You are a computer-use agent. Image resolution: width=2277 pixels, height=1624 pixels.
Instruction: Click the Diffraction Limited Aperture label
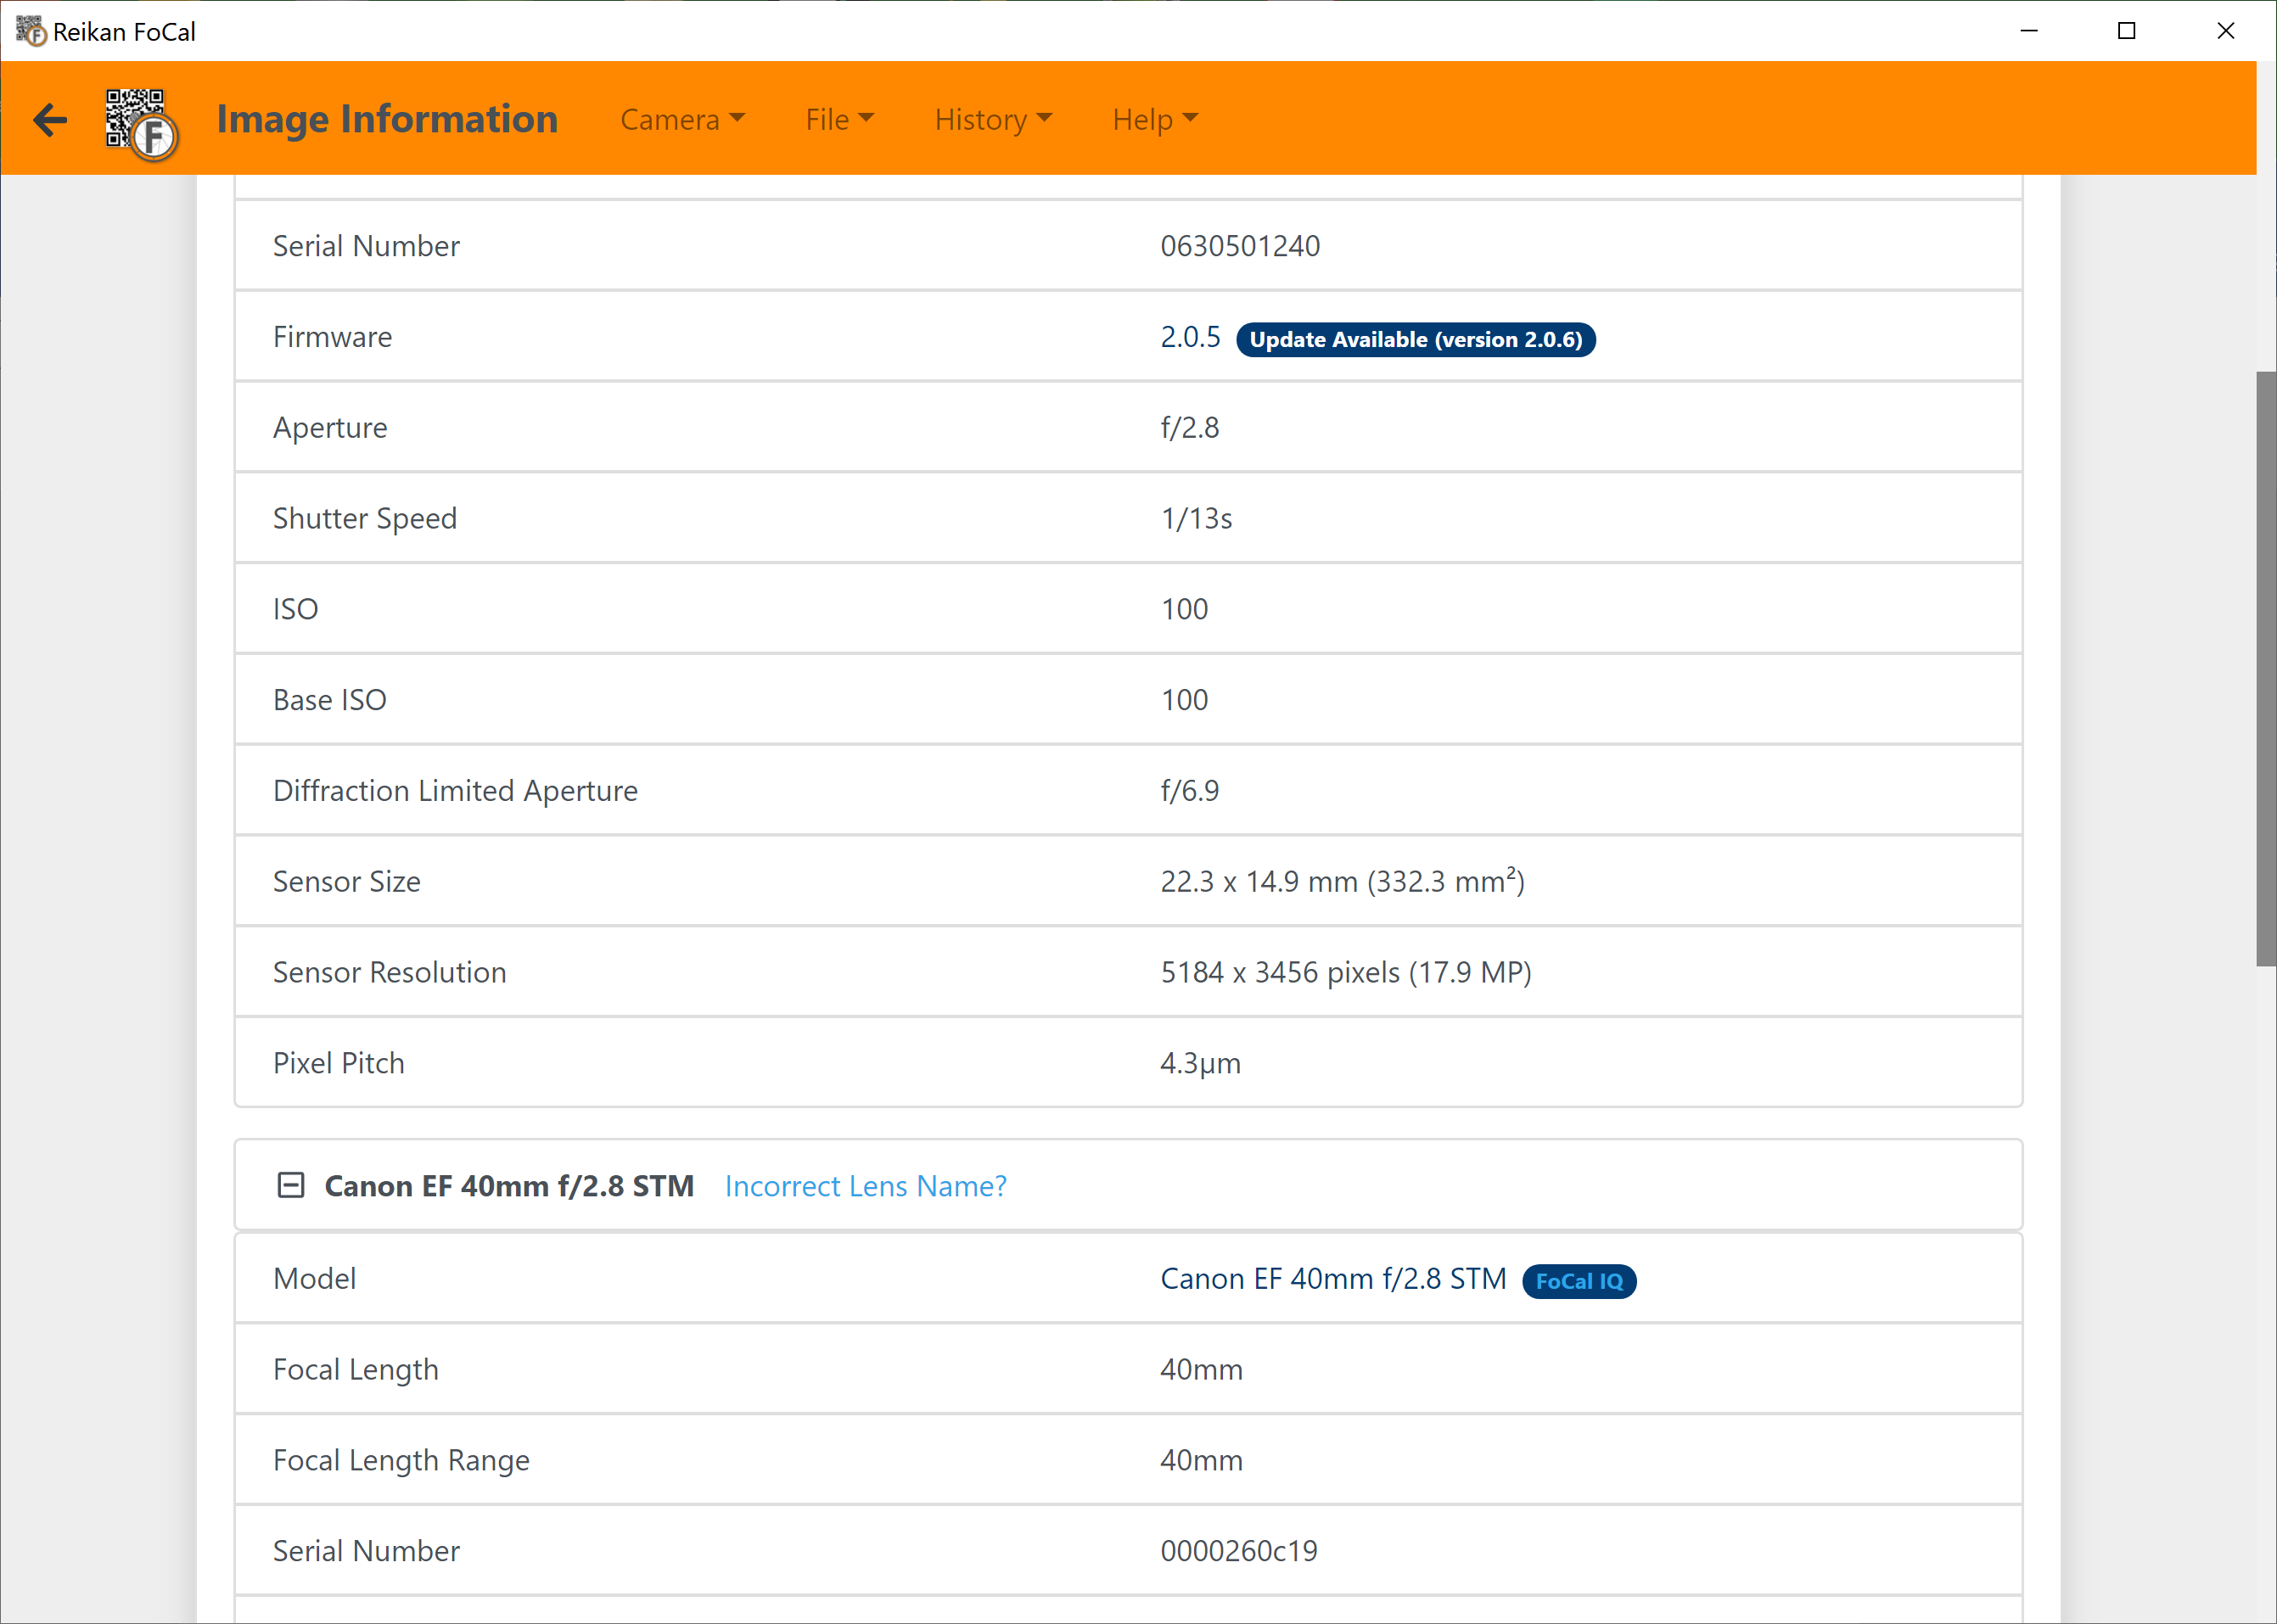(455, 791)
